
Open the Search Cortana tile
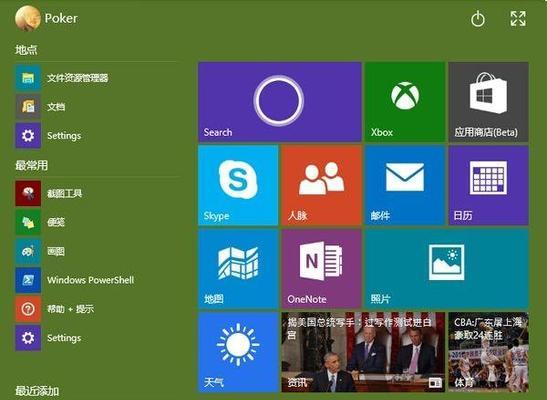280,102
